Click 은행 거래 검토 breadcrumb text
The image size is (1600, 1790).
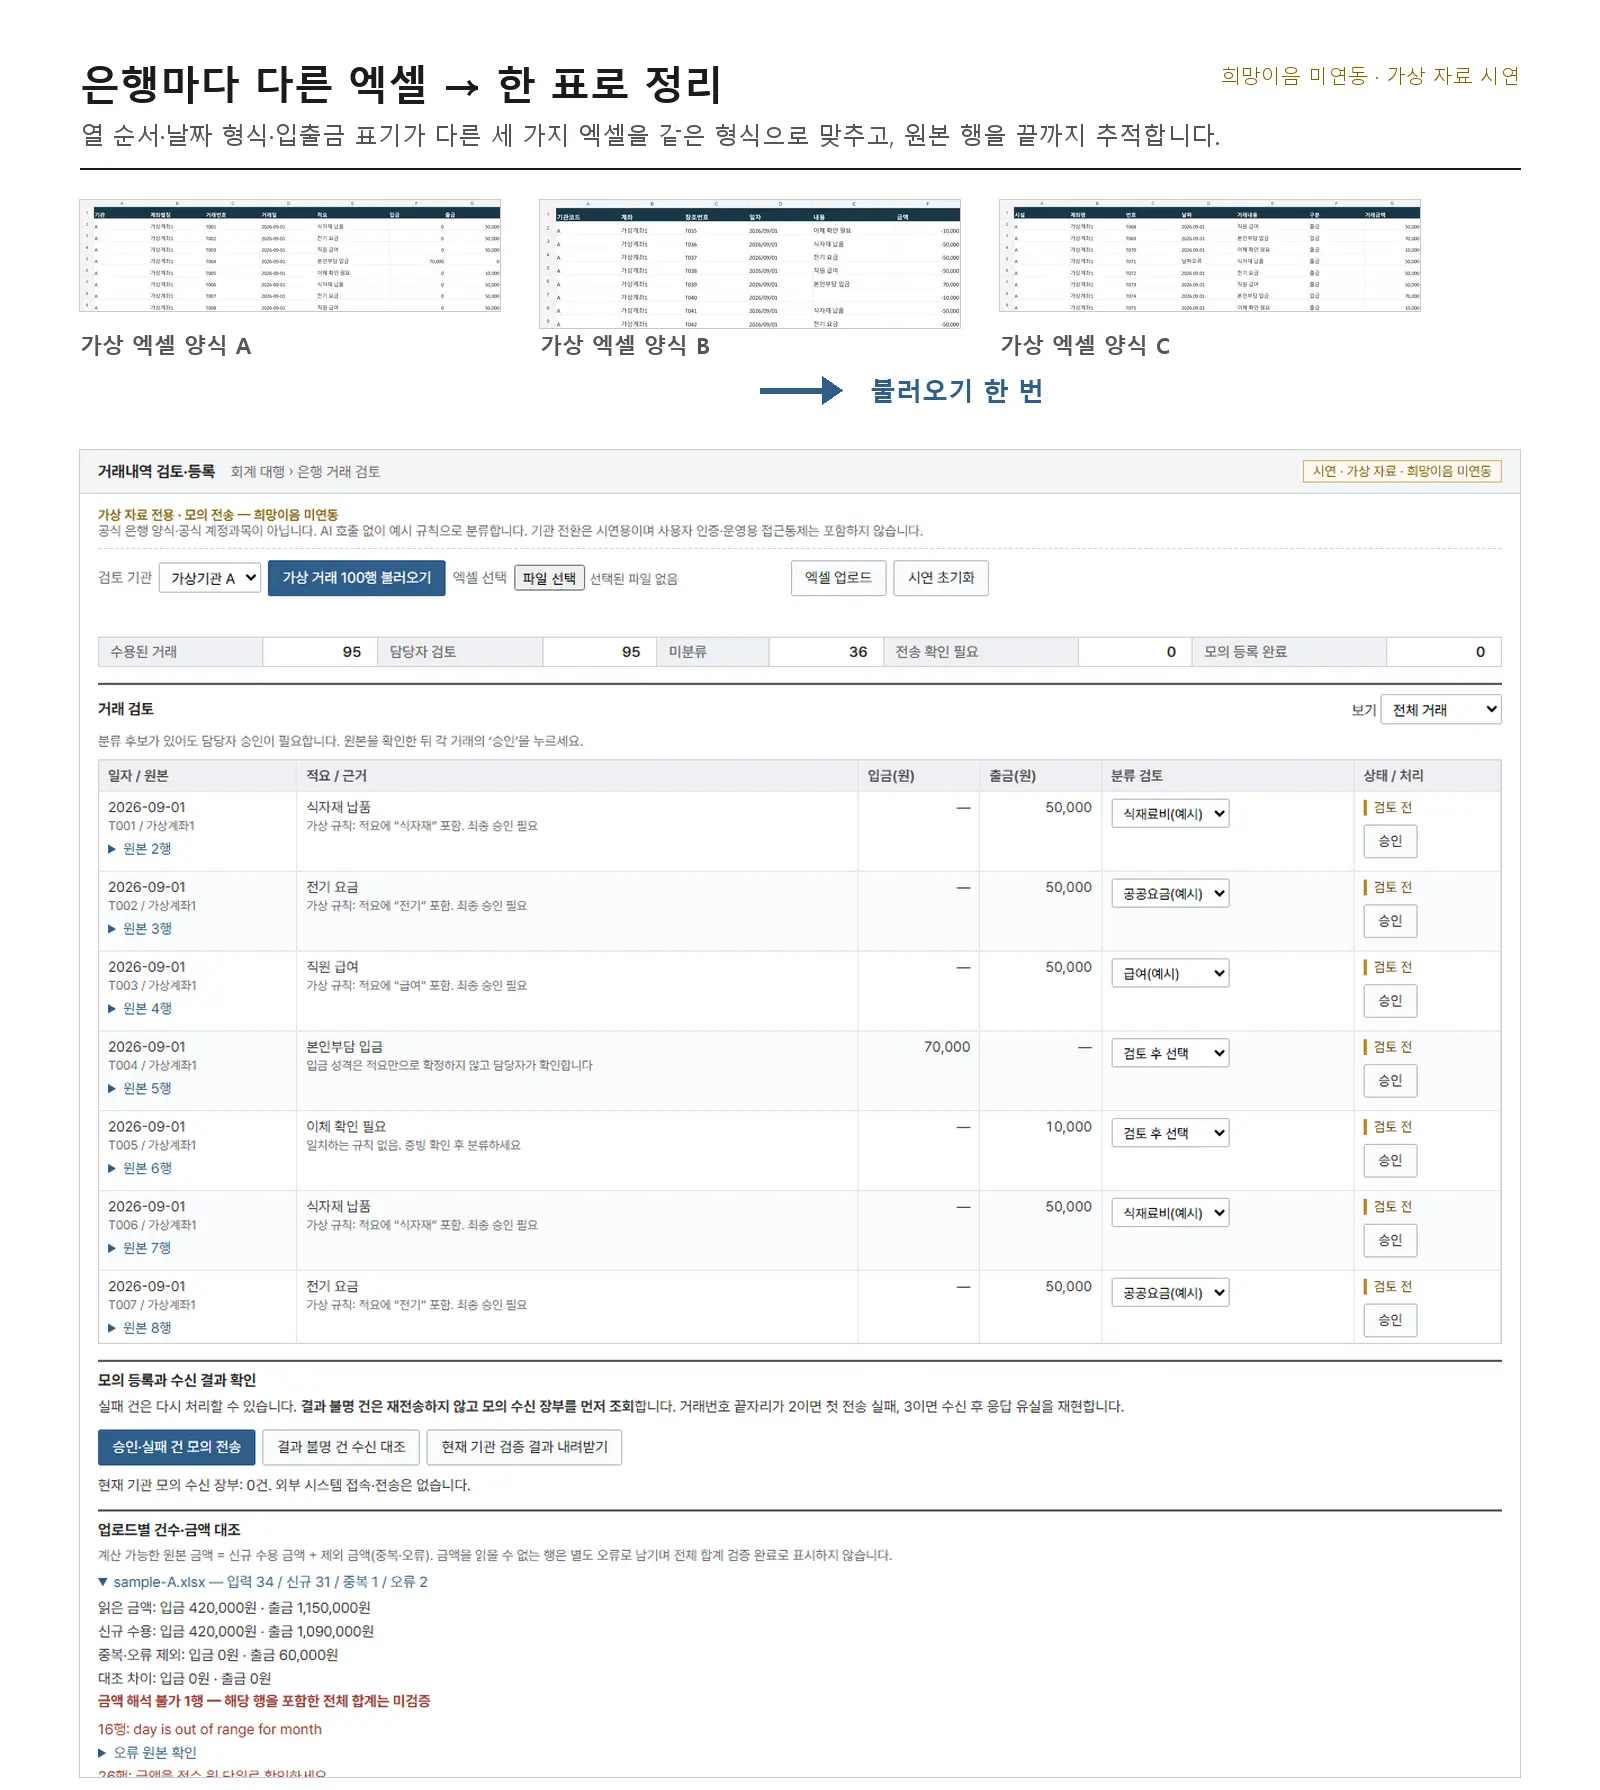click(x=338, y=472)
